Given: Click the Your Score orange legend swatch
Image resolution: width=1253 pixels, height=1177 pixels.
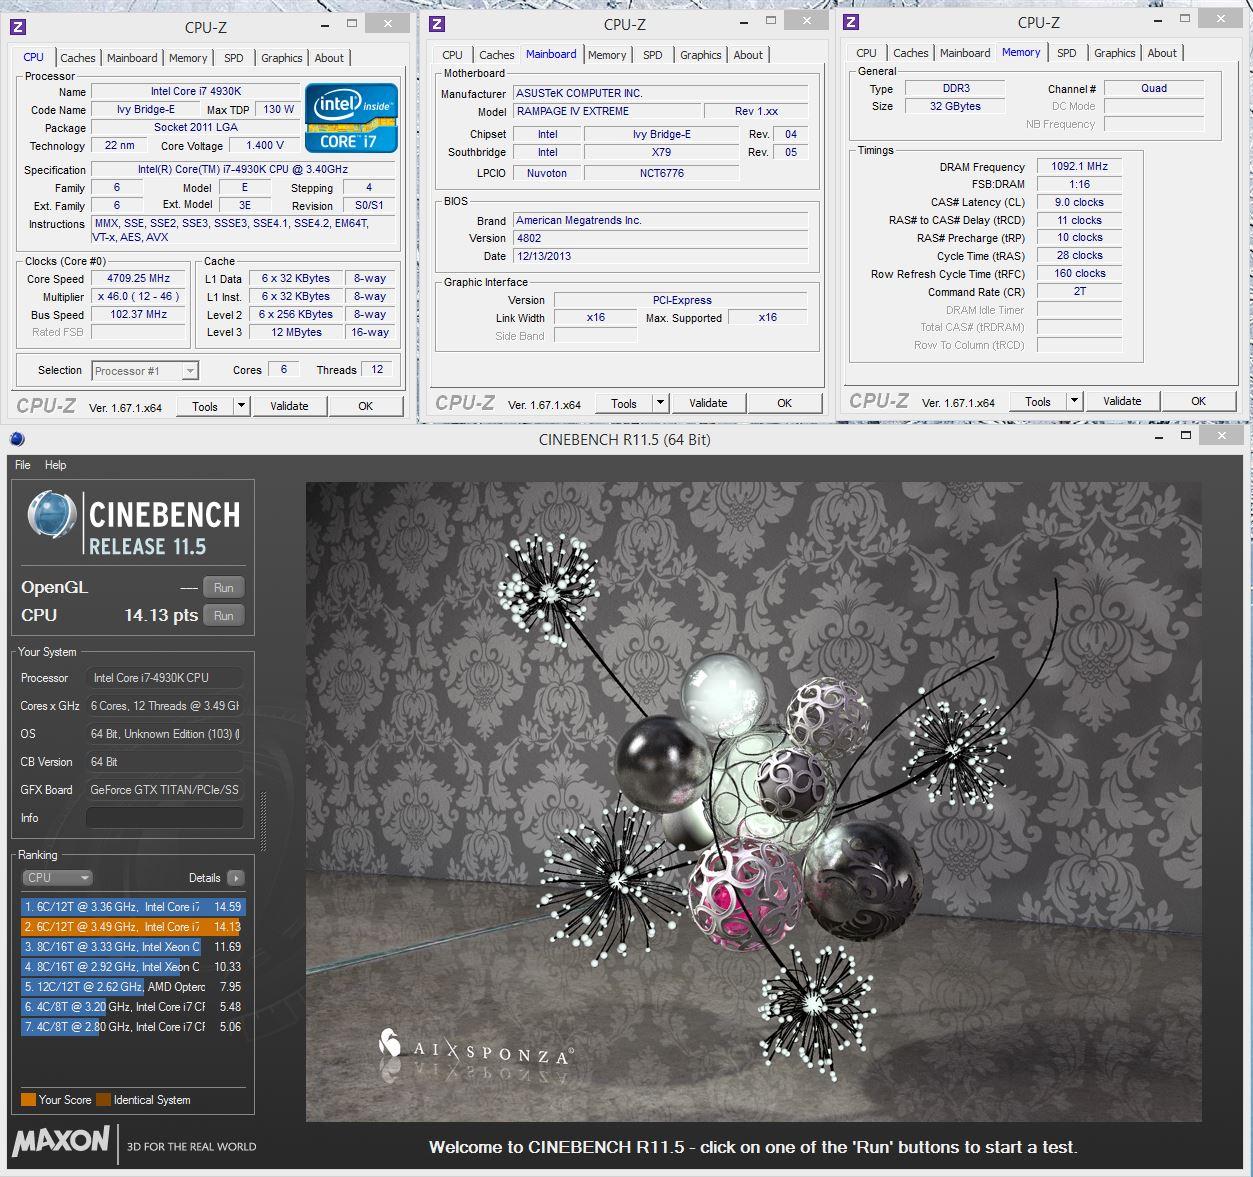Looking at the screenshot, I should tap(28, 1100).
